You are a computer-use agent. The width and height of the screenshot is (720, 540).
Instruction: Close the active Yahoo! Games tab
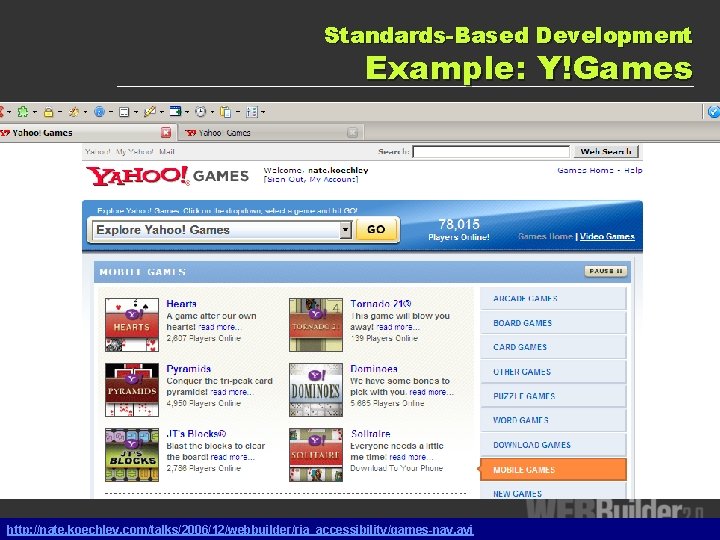click(166, 133)
